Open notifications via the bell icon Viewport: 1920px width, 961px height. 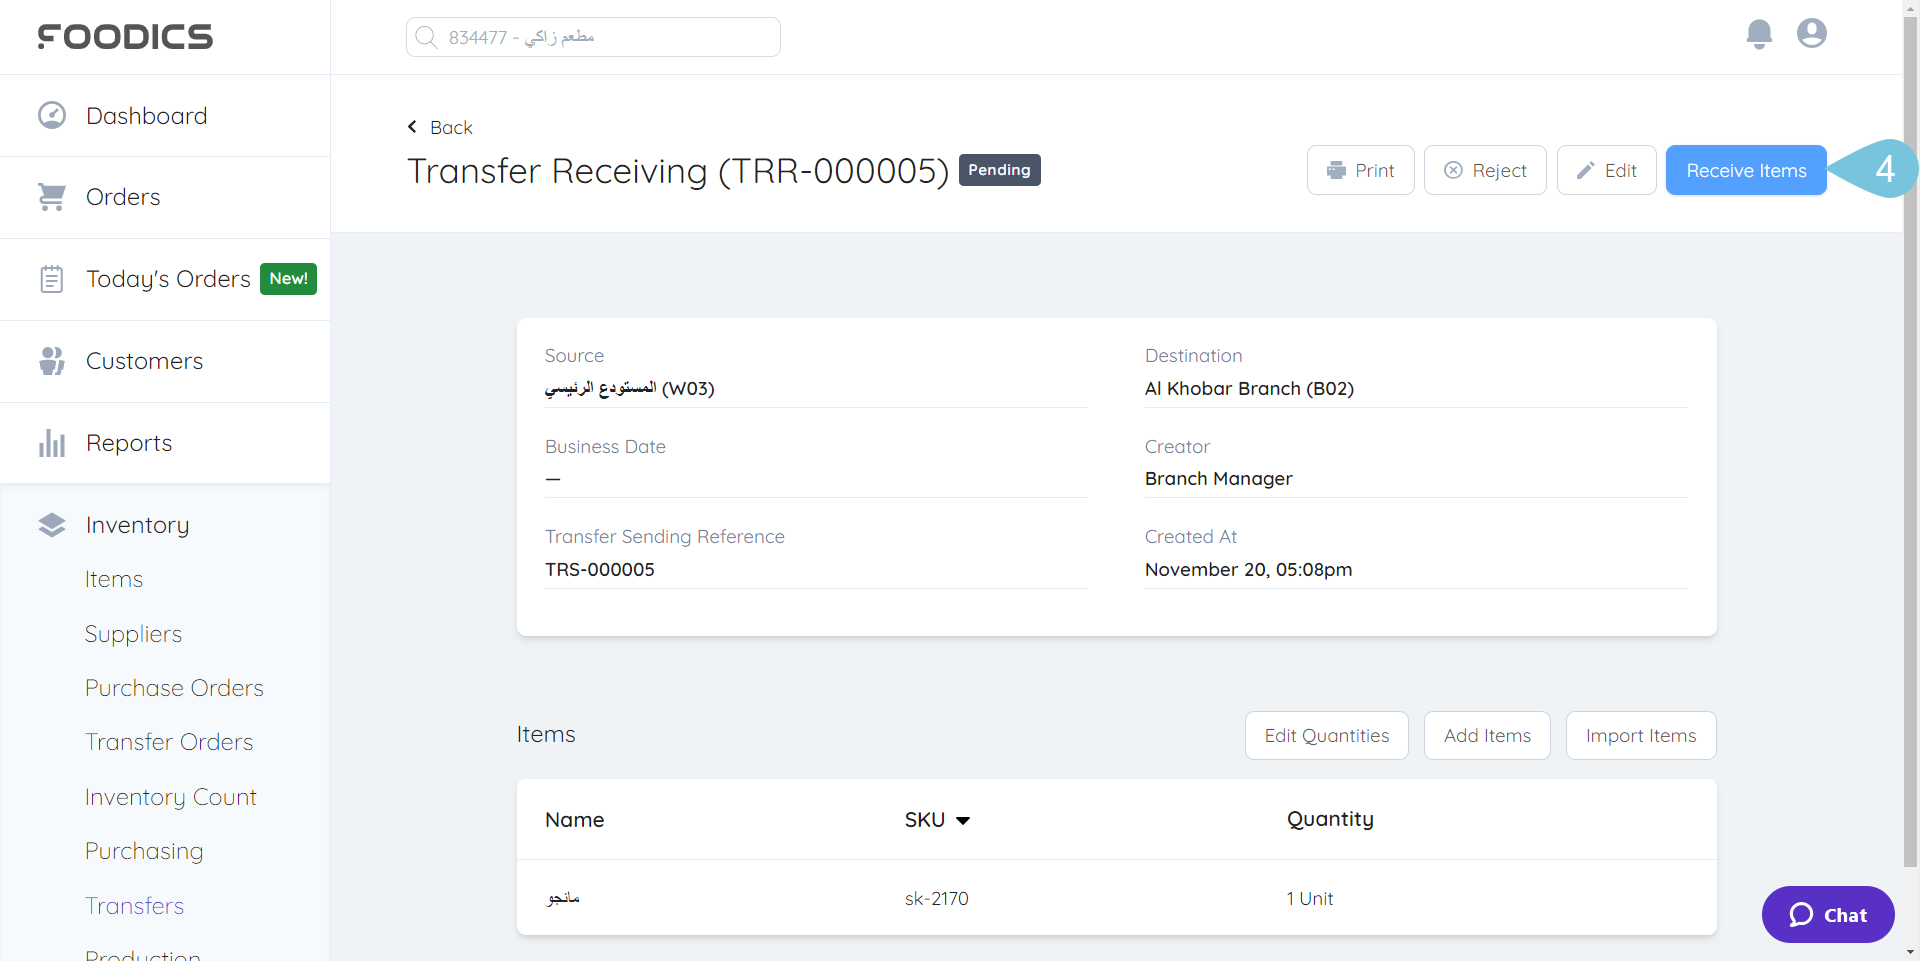[x=1759, y=33]
